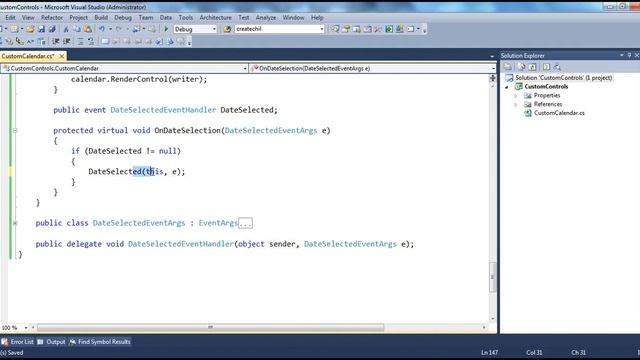Click View Code icon in Solution Explorer
This screenshot has width=640, height=360.
click(546, 67)
